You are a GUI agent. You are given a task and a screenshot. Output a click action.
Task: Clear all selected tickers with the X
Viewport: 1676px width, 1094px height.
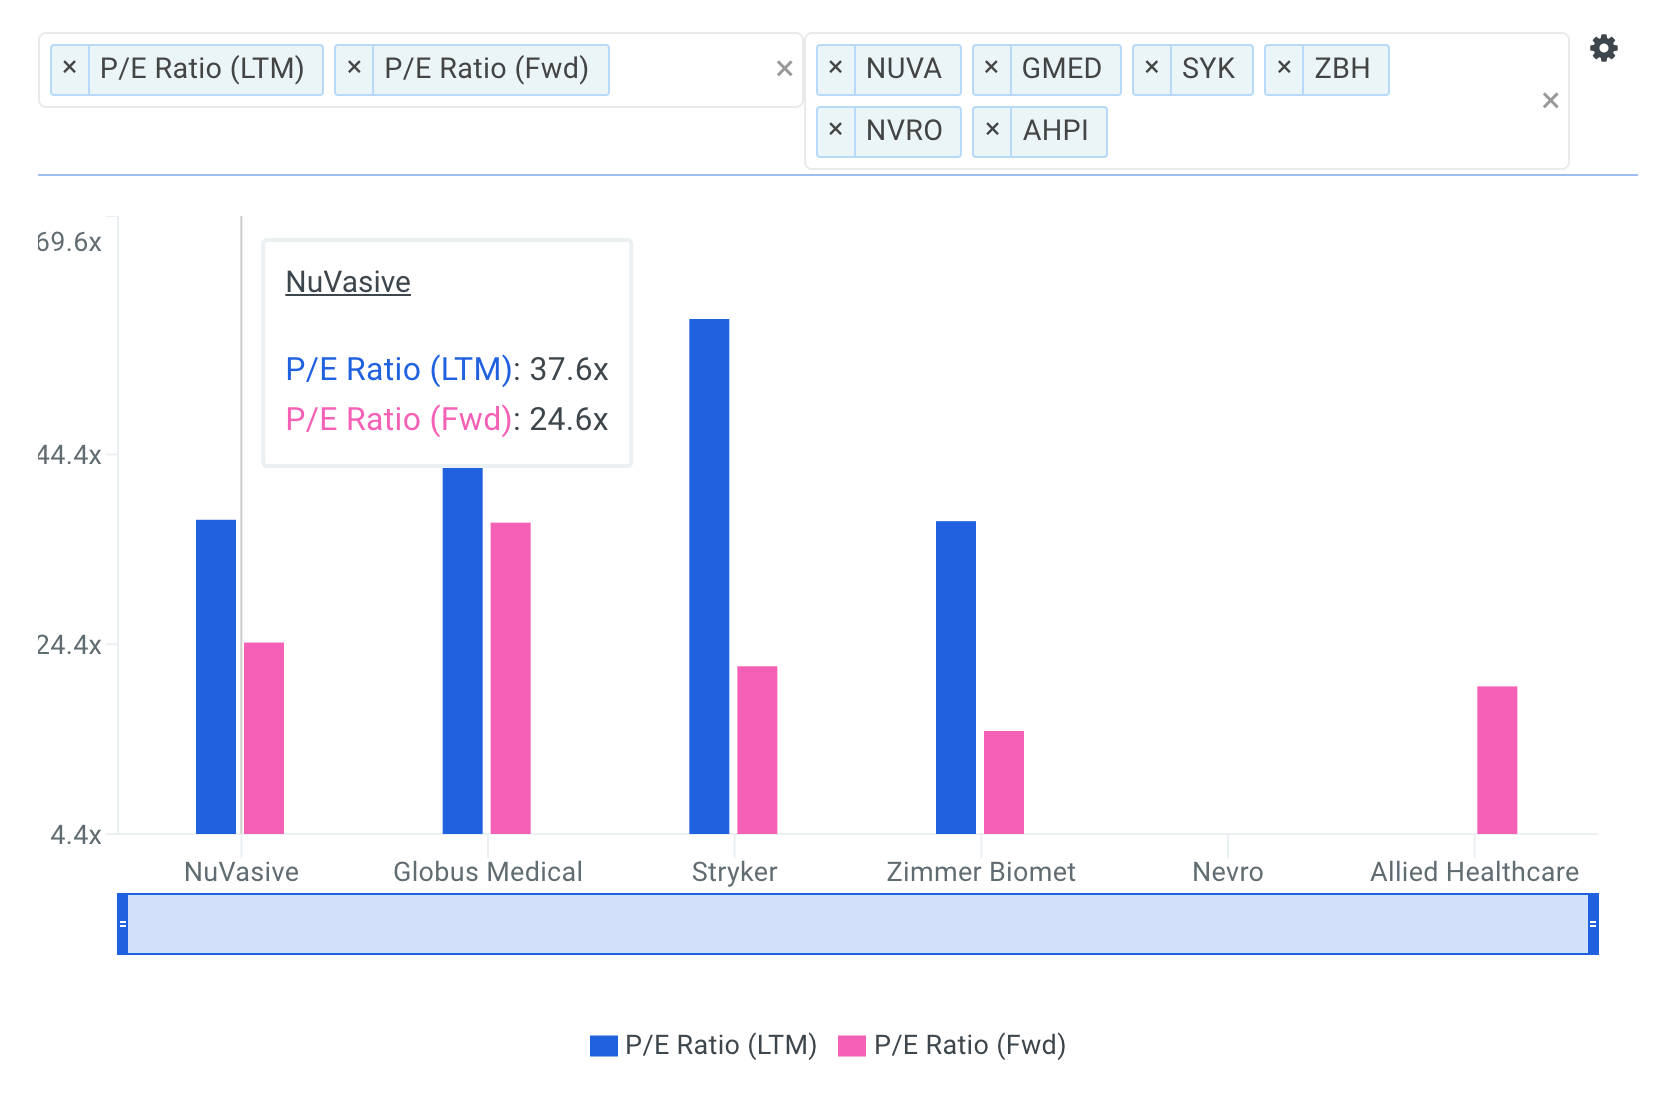pyautogui.click(x=1551, y=101)
